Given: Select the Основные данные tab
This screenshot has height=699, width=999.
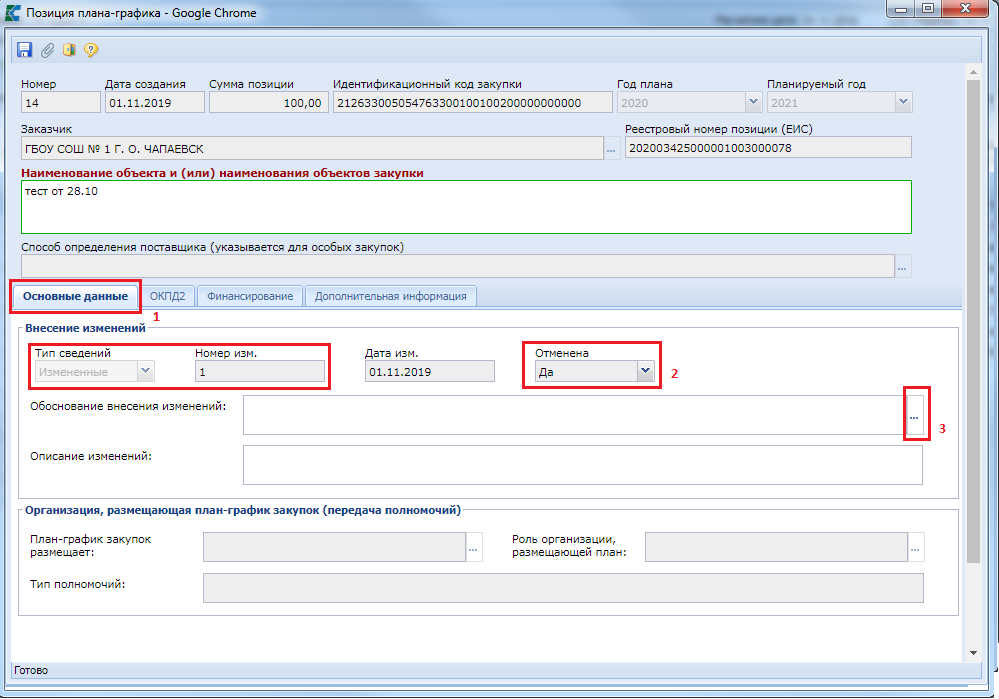Looking at the screenshot, I should [x=76, y=296].
